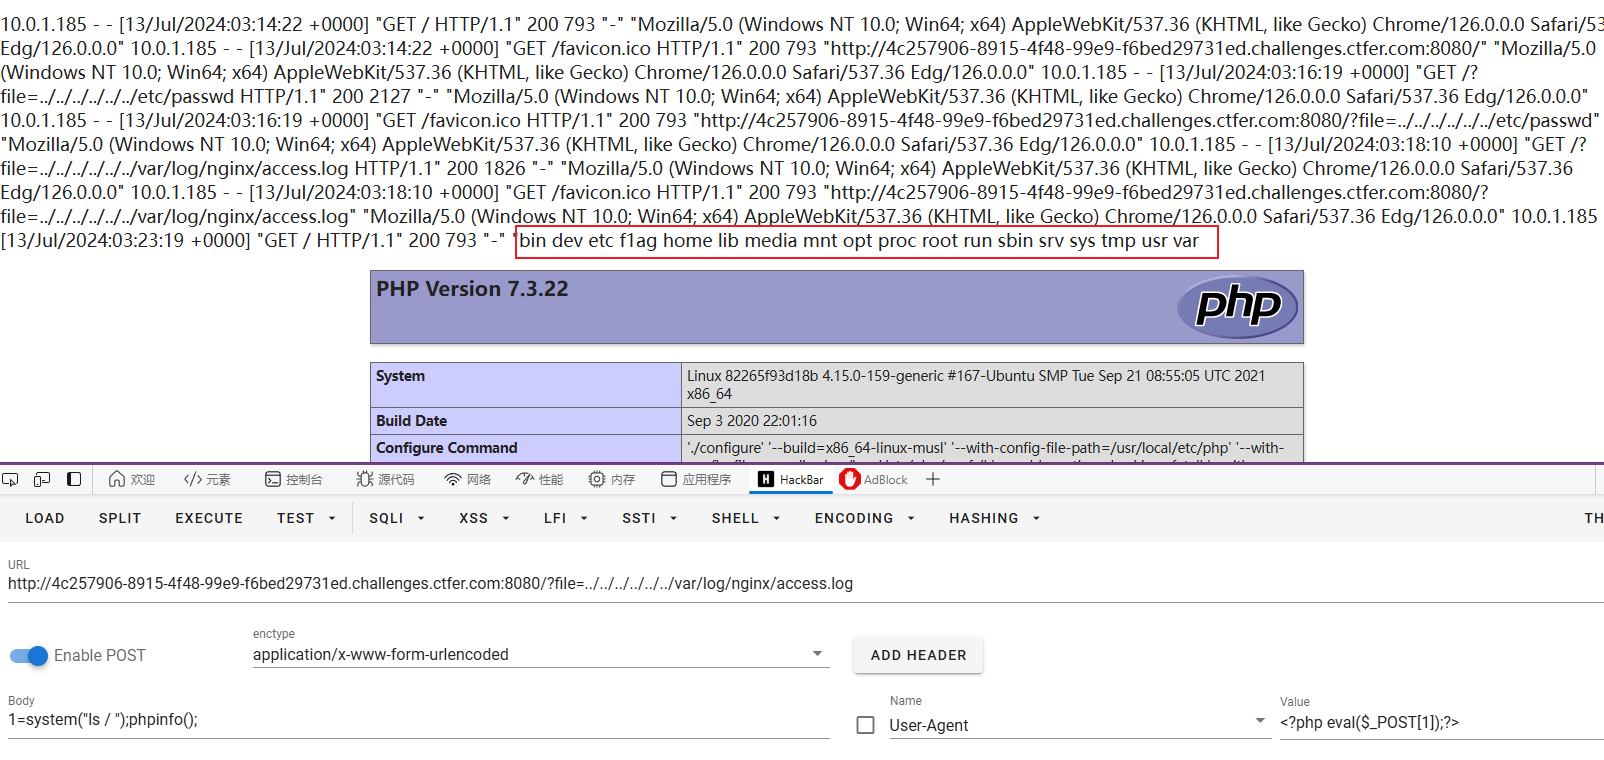Select the AdBlock tab

pyautogui.click(x=874, y=480)
